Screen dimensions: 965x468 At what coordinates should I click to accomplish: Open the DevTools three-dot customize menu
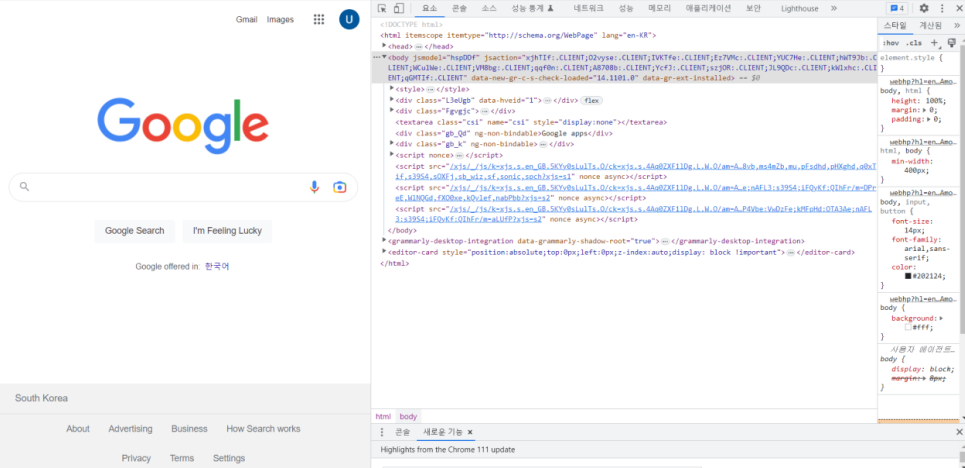942,9
